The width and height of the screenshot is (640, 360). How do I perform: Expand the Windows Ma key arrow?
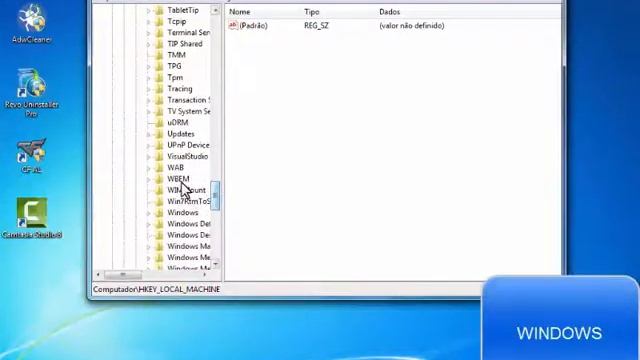149,247
